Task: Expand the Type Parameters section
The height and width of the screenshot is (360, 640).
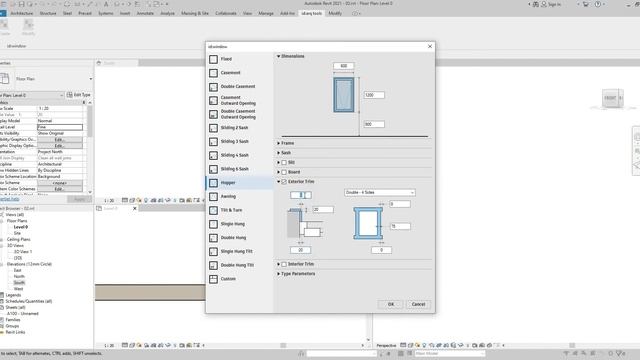Action: pyautogui.click(x=279, y=274)
